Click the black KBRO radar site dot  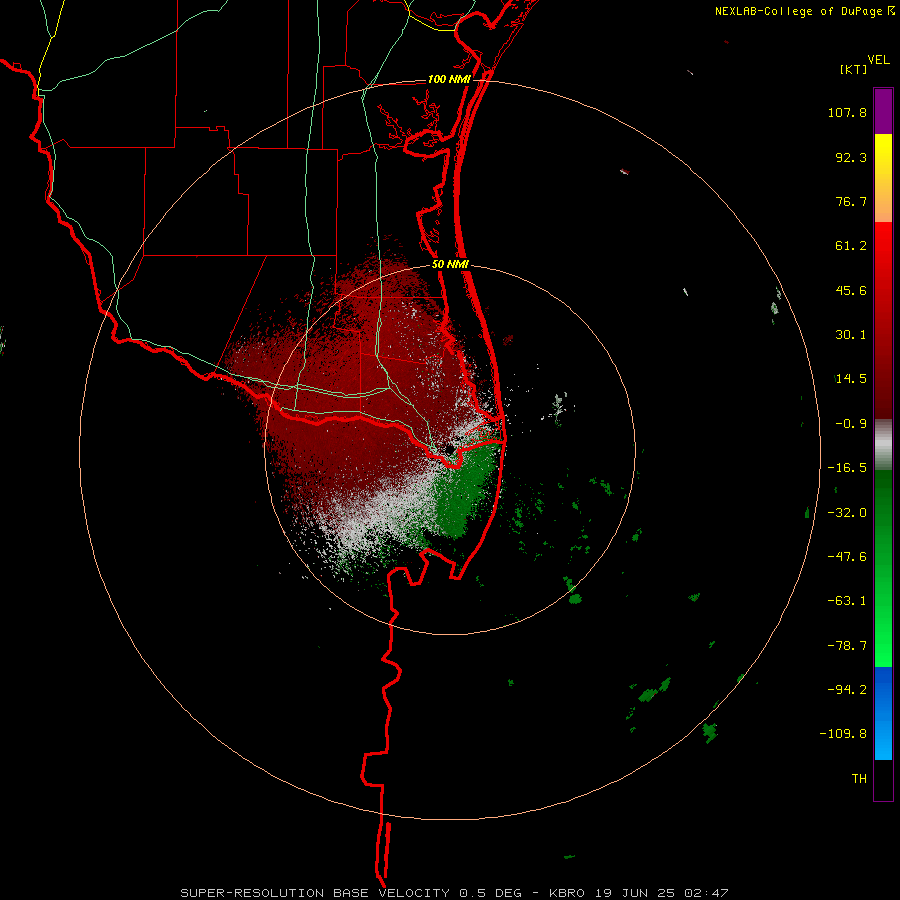(x=450, y=449)
